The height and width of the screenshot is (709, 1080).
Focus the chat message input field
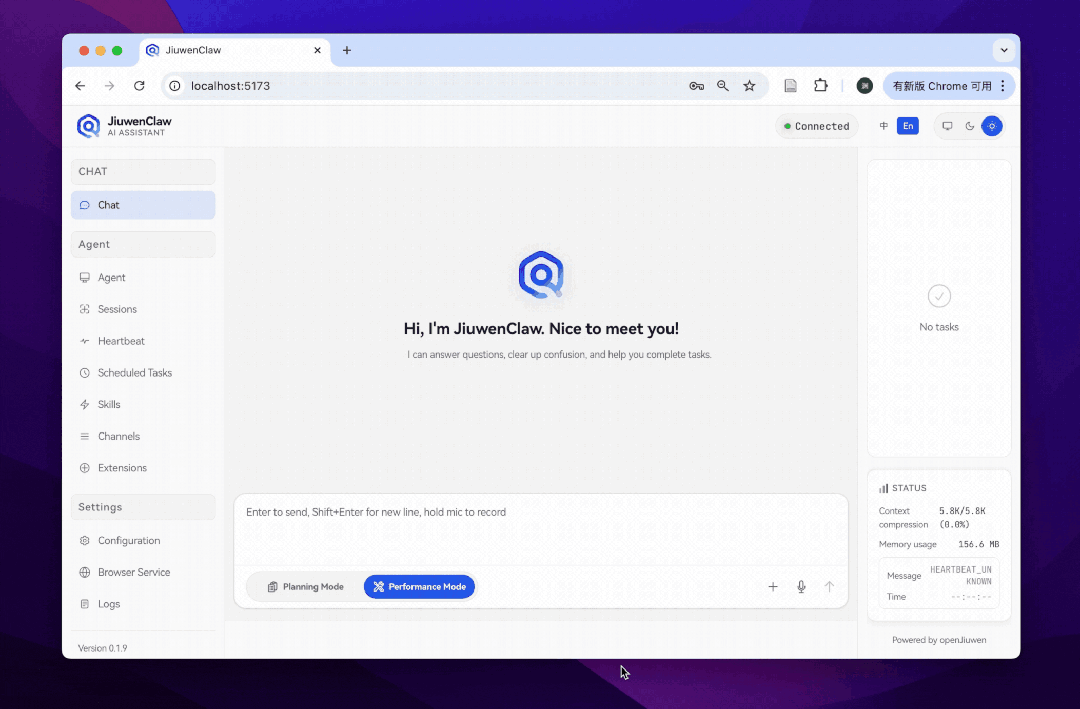click(541, 529)
